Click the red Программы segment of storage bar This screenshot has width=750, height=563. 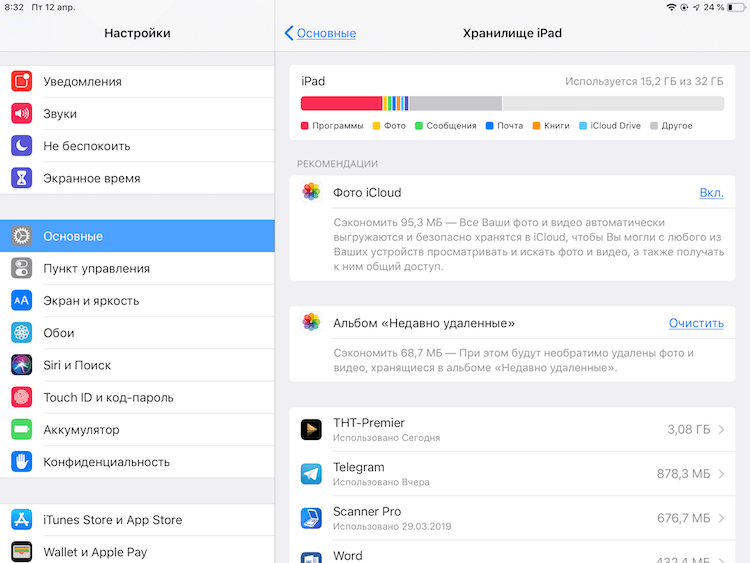(x=341, y=103)
